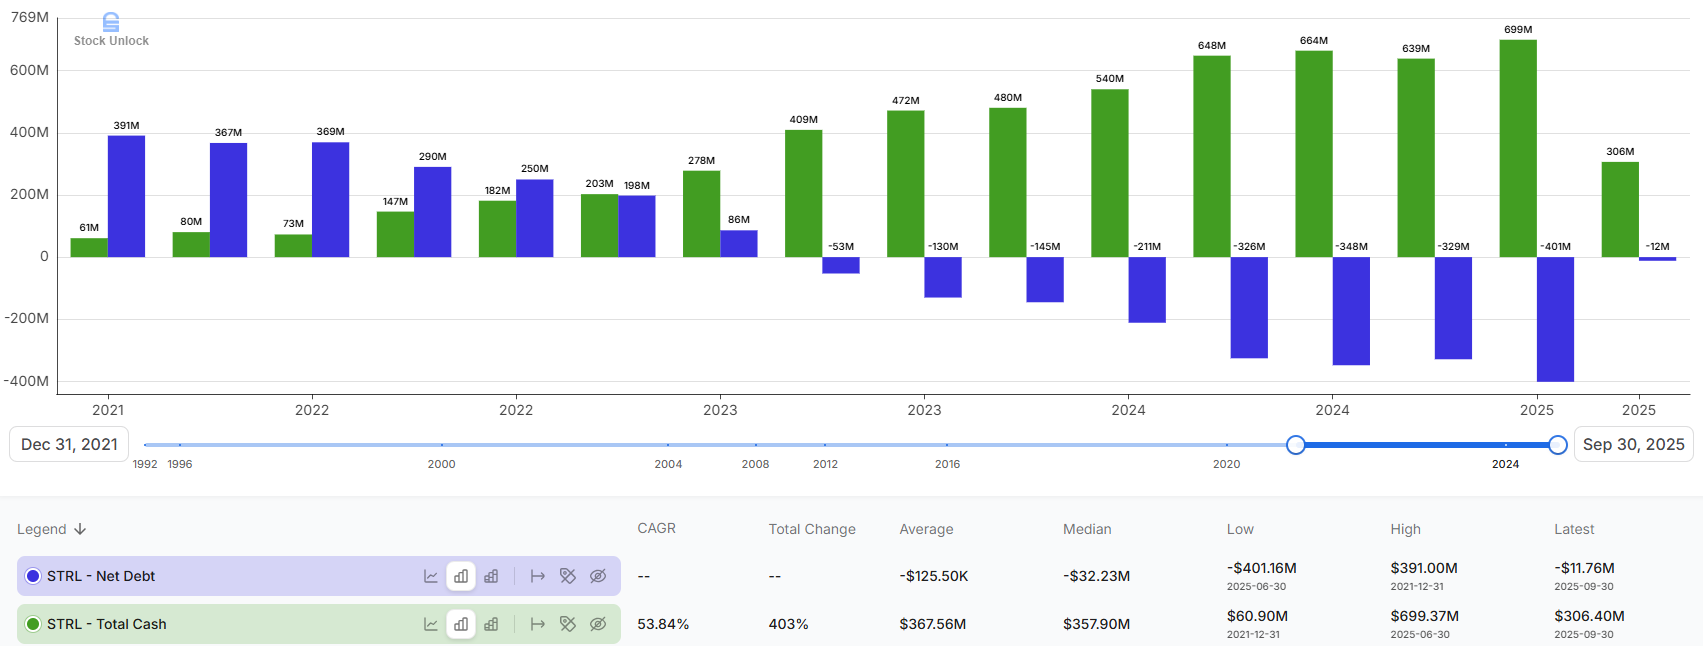Click the blue 86M Net Debt bar
Image resolution: width=1703 pixels, height=646 pixels.
739,244
